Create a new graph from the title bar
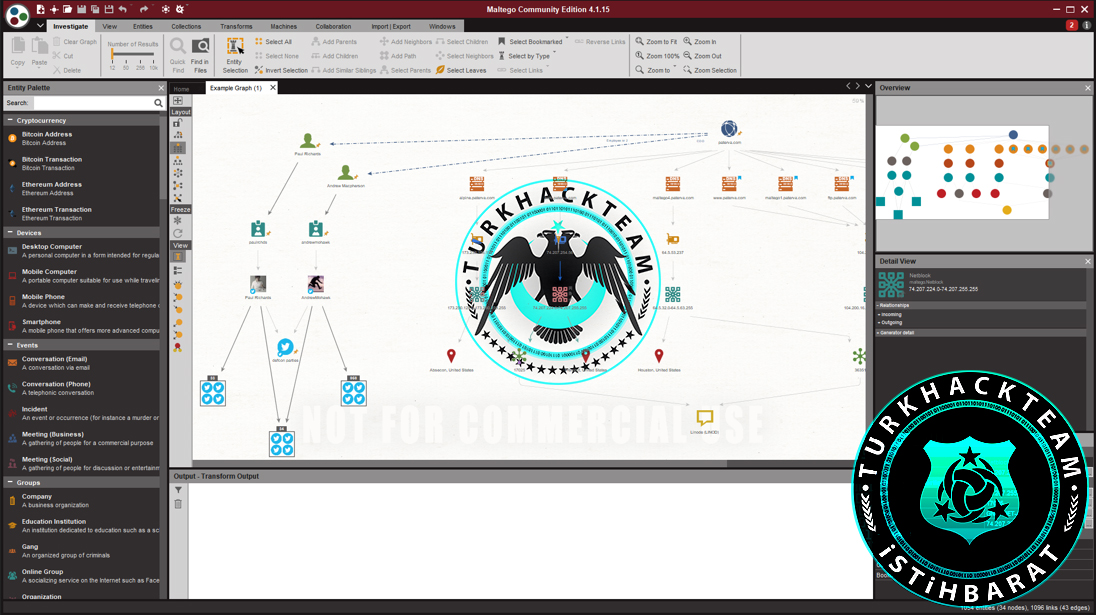 (41, 9)
